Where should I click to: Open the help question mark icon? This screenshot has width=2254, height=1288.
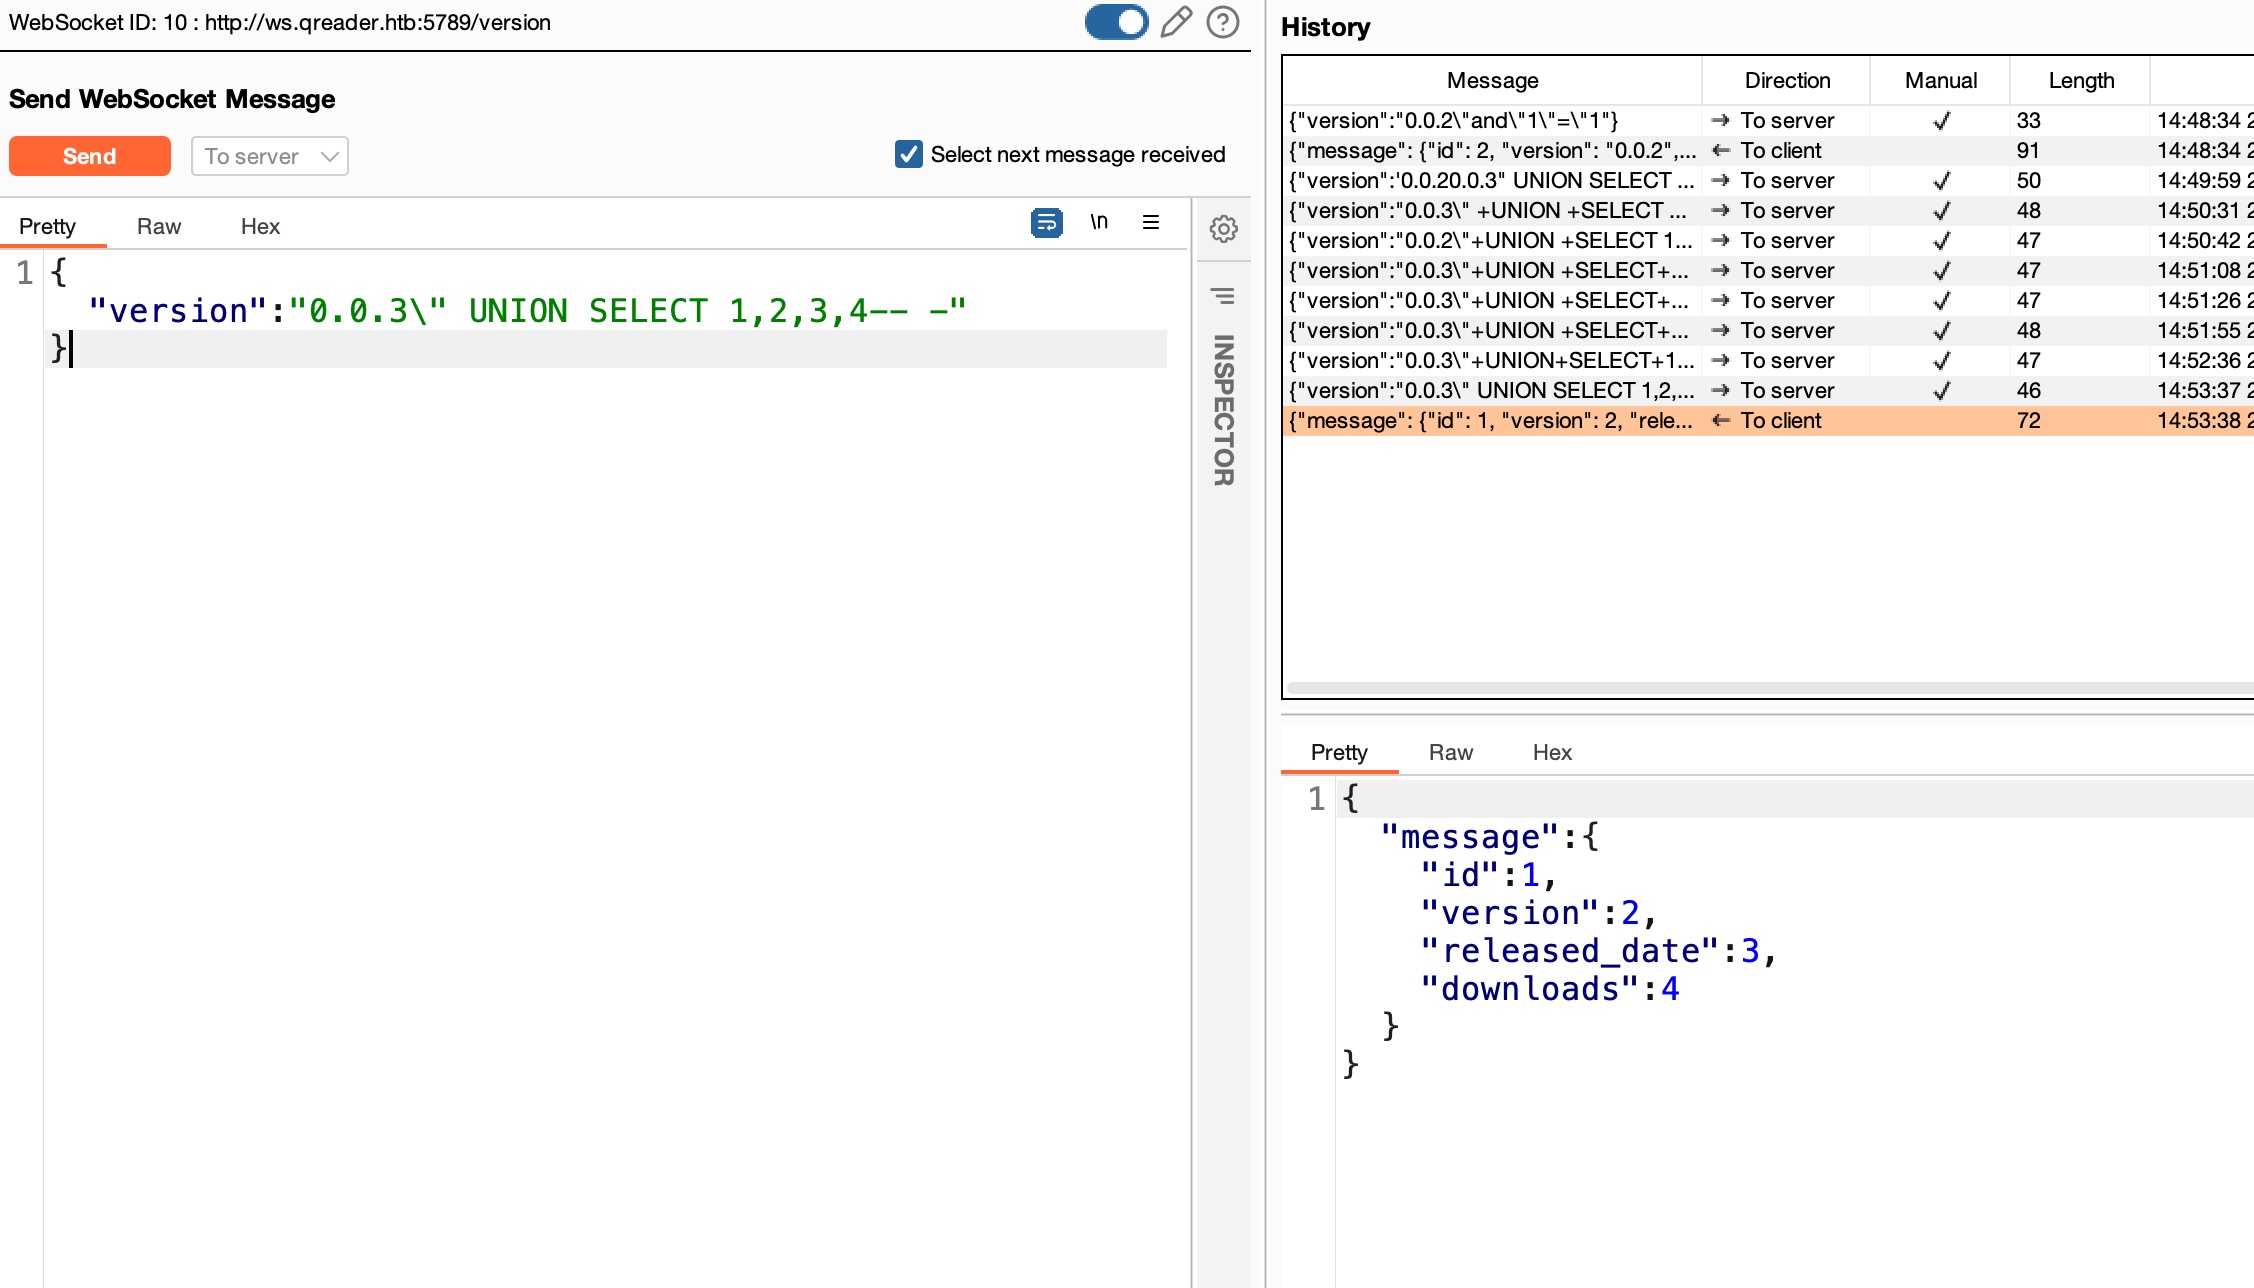tap(1222, 22)
